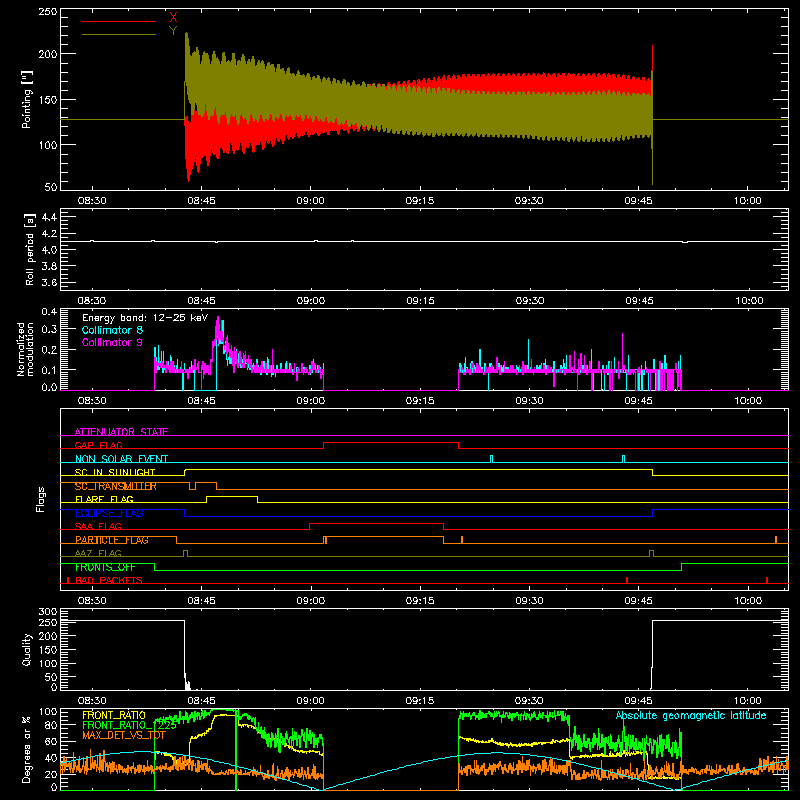This screenshot has height=800, width=800.
Task: Select the yellow FRONT_RATIO legend entry
Action: pos(114,715)
